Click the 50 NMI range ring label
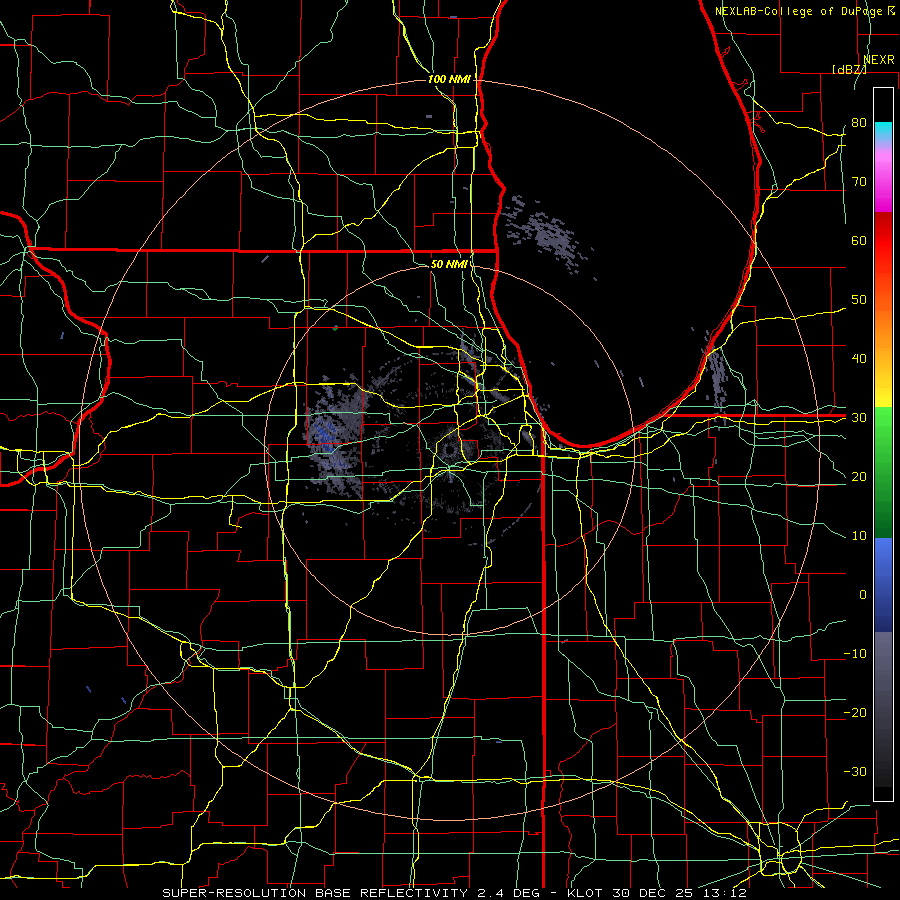The image size is (900, 900). coord(449,265)
